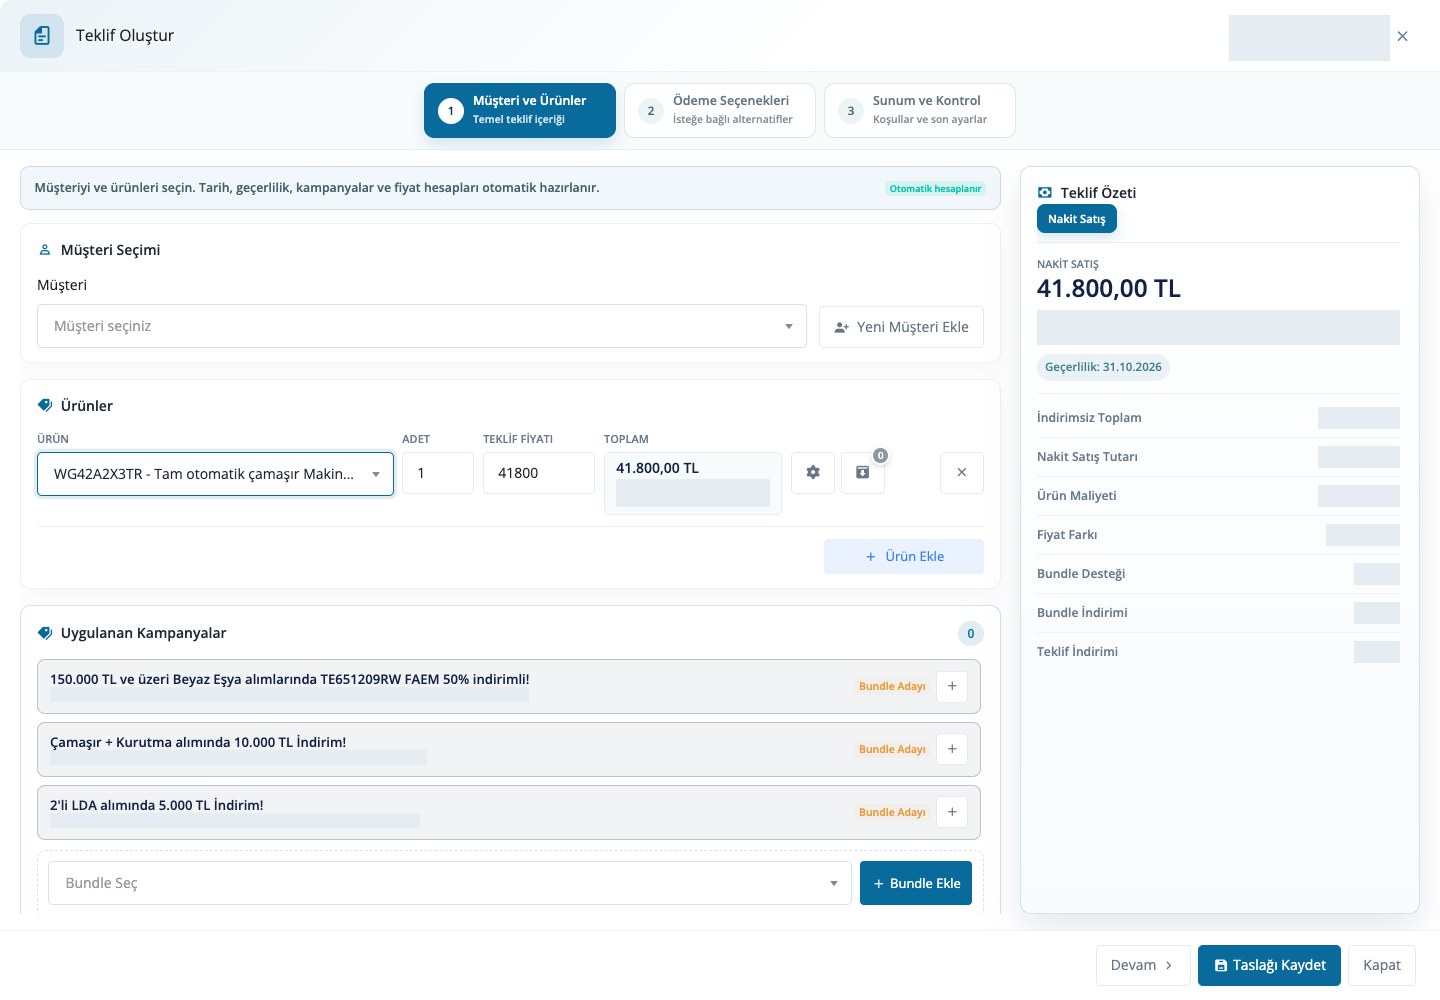Image resolution: width=1440 pixels, height=1000 pixels.
Task: Click the Uygulanan Kampanyalar tag icon
Action: point(45,633)
